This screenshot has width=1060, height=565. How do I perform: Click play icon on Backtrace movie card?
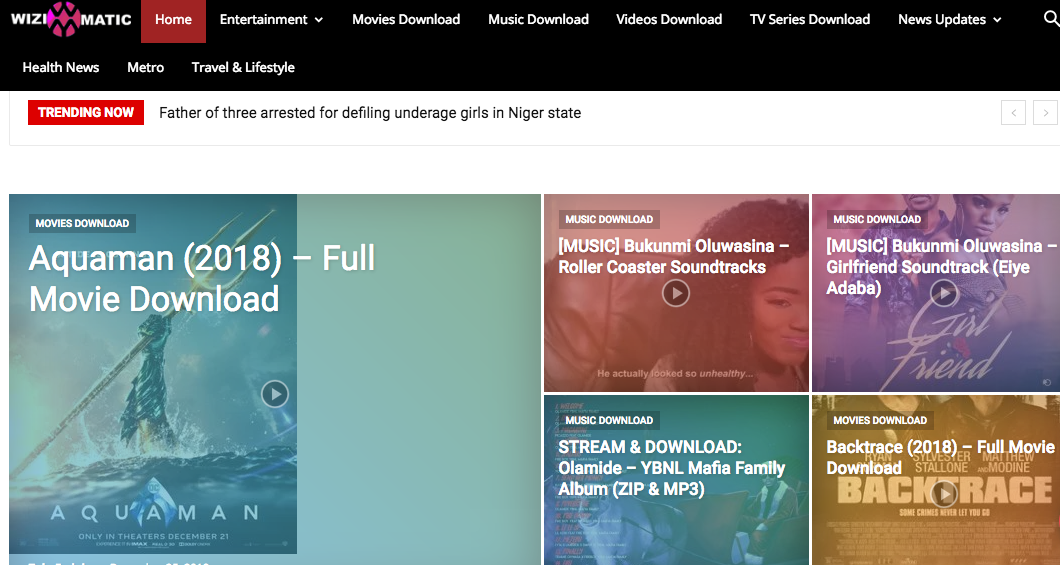(944, 494)
